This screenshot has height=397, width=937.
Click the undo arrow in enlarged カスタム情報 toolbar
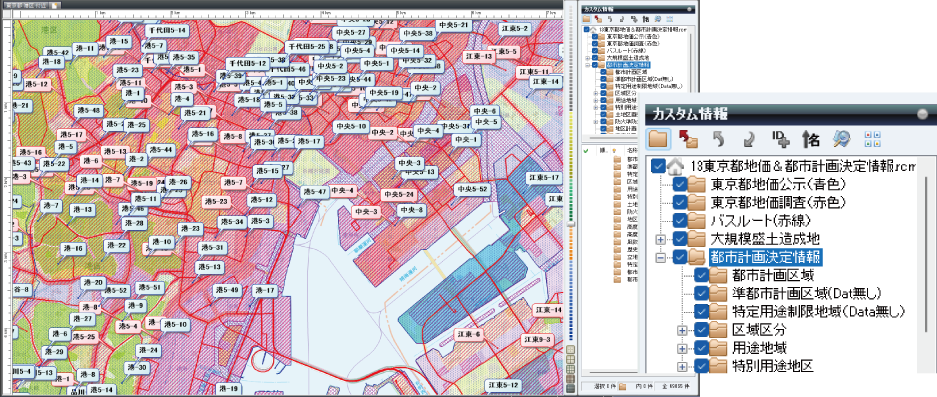[719, 139]
